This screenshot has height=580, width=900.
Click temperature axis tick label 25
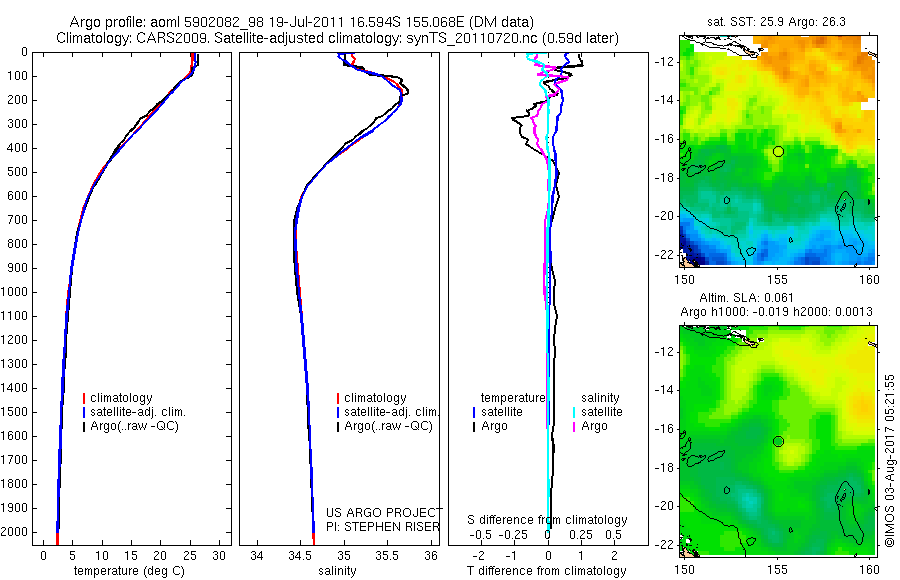(188, 556)
